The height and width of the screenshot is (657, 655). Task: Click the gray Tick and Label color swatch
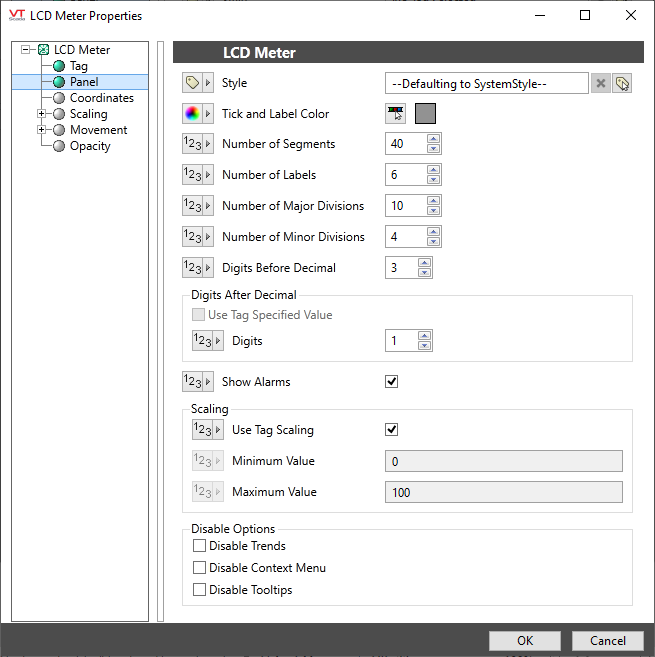coord(425,114)
